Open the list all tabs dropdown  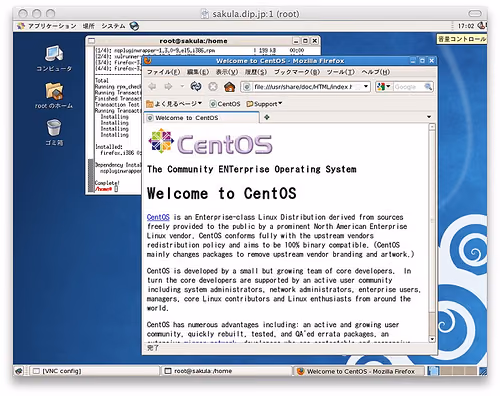click(x=429, y=117)
